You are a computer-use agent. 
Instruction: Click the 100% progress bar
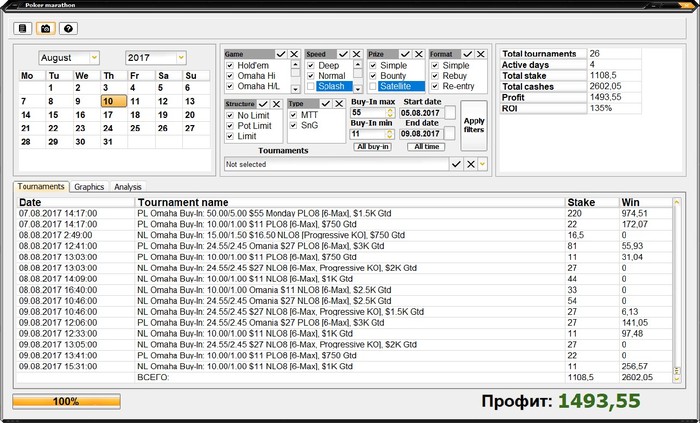pos(67,401)
